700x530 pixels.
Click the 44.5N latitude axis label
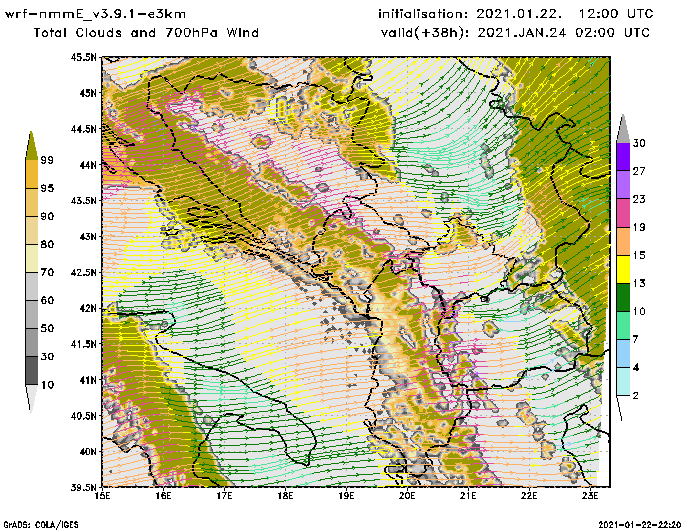(83, 129)
